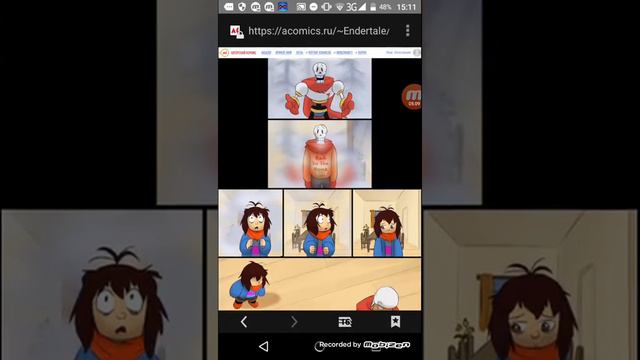Tap the acomics site favicon with lock
This screenshot has width=640, height=360.
click(x=237, y=31)
